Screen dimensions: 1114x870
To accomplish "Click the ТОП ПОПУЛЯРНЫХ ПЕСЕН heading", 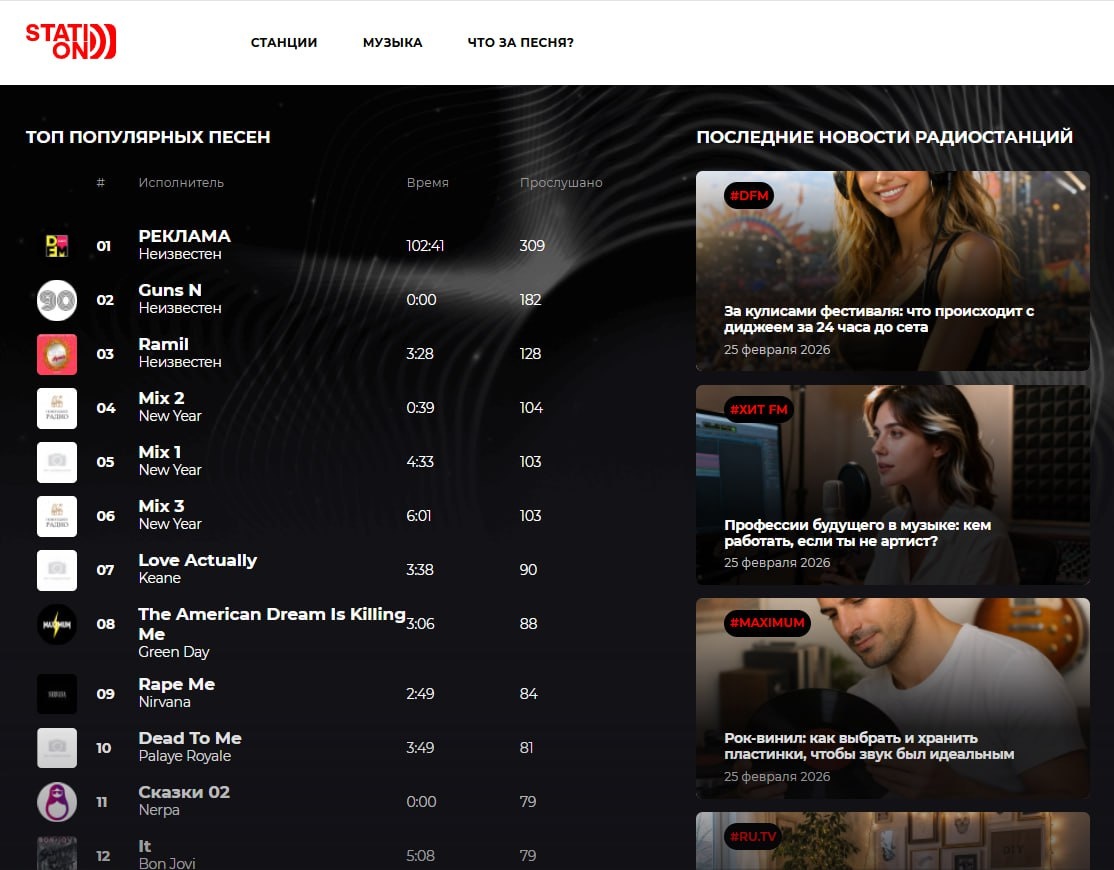I will (148, 137).
